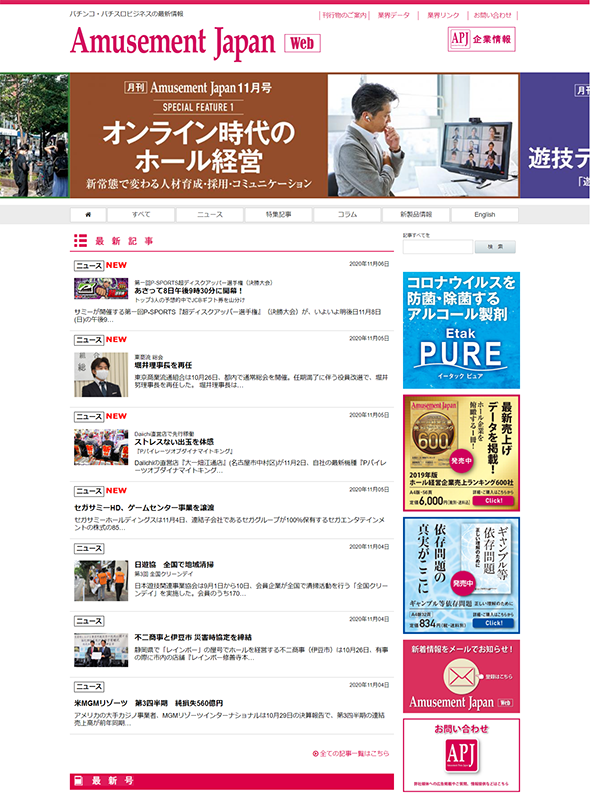Screen dimensions: 600x800
Task: Open the P-SPORTS article thumbnail
Action: pyautogui.click(x=101, y=289)
